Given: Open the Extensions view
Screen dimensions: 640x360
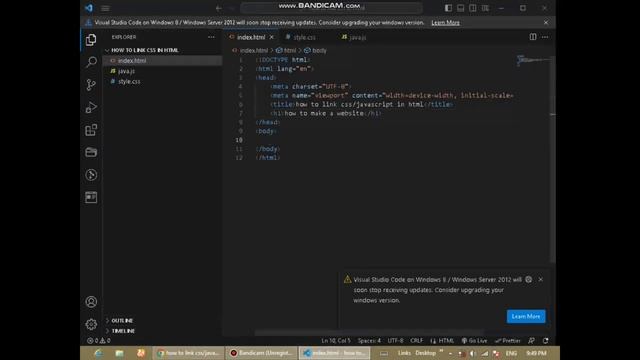Looking at the screenshot, I should click(x=91, y=130).
